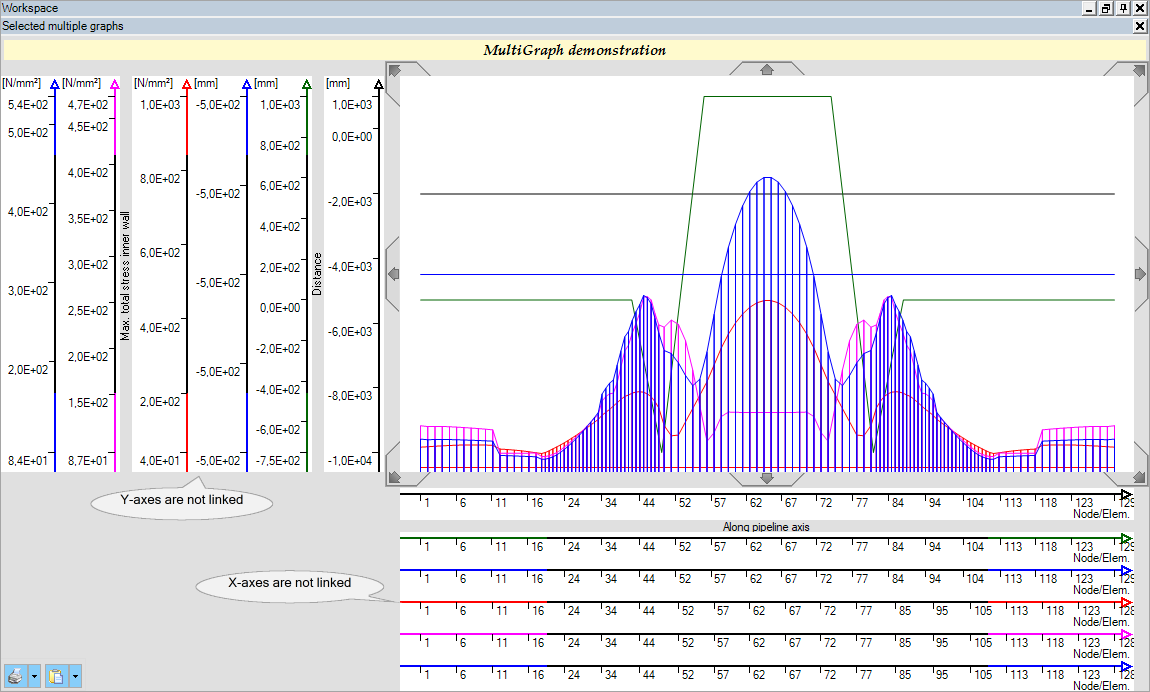Minimize the Workspace panel
The height and width of the screenshot is (692, 1150).
pos(1089,8)
